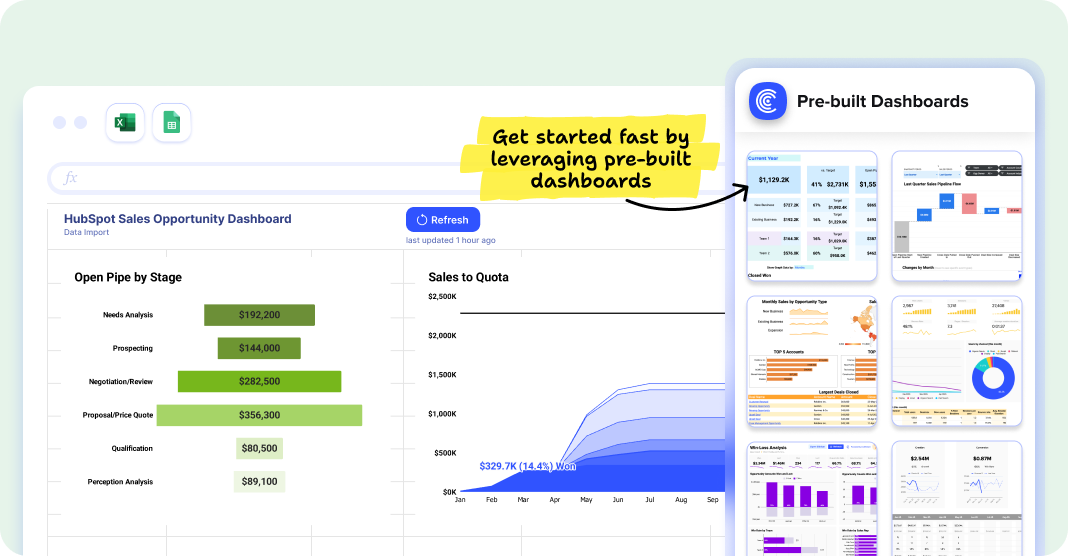Click the May month axis label
The width and height of the screenshot is (1068, 556).
coord(586,499)
